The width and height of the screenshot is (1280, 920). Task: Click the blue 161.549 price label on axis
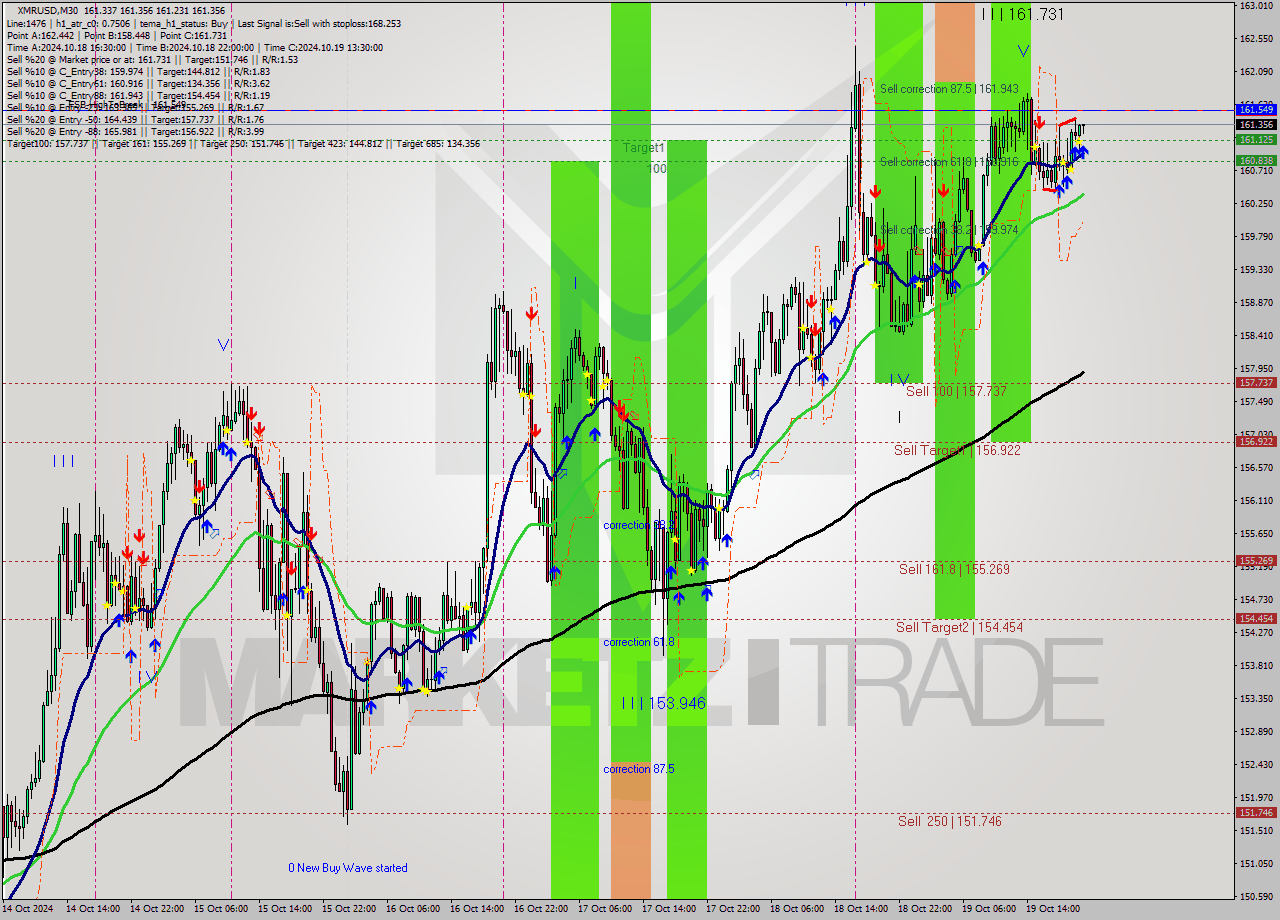[x=1256, y=109]
